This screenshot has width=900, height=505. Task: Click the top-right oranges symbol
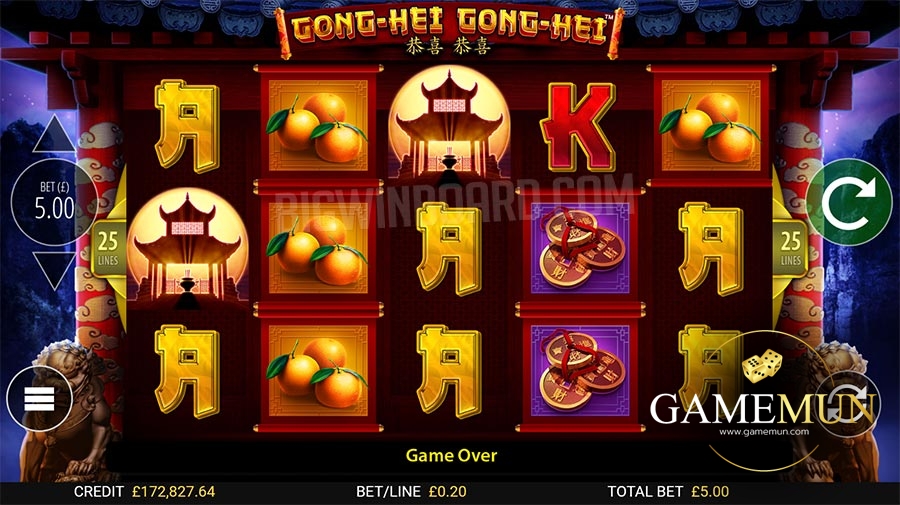point(710,126)
